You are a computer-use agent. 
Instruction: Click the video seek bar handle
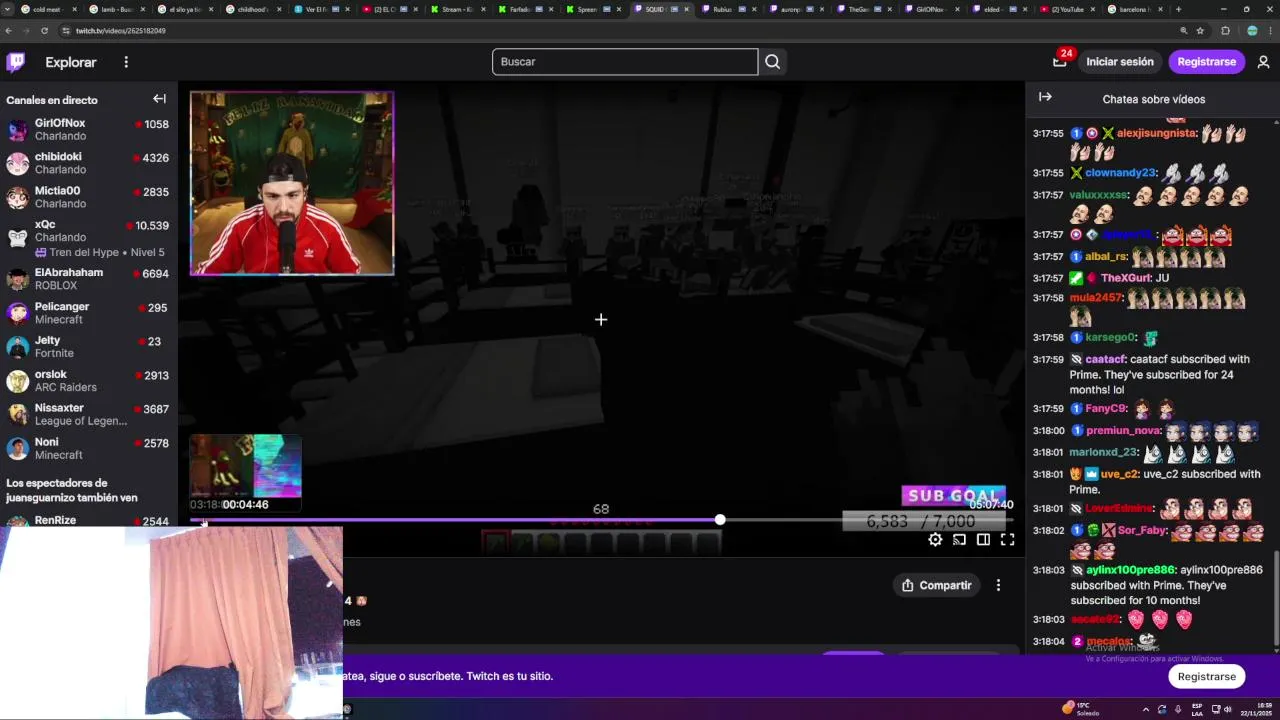[720, 520]
